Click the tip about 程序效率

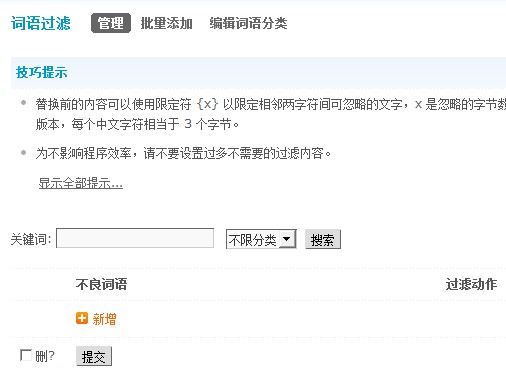[184, 153]
